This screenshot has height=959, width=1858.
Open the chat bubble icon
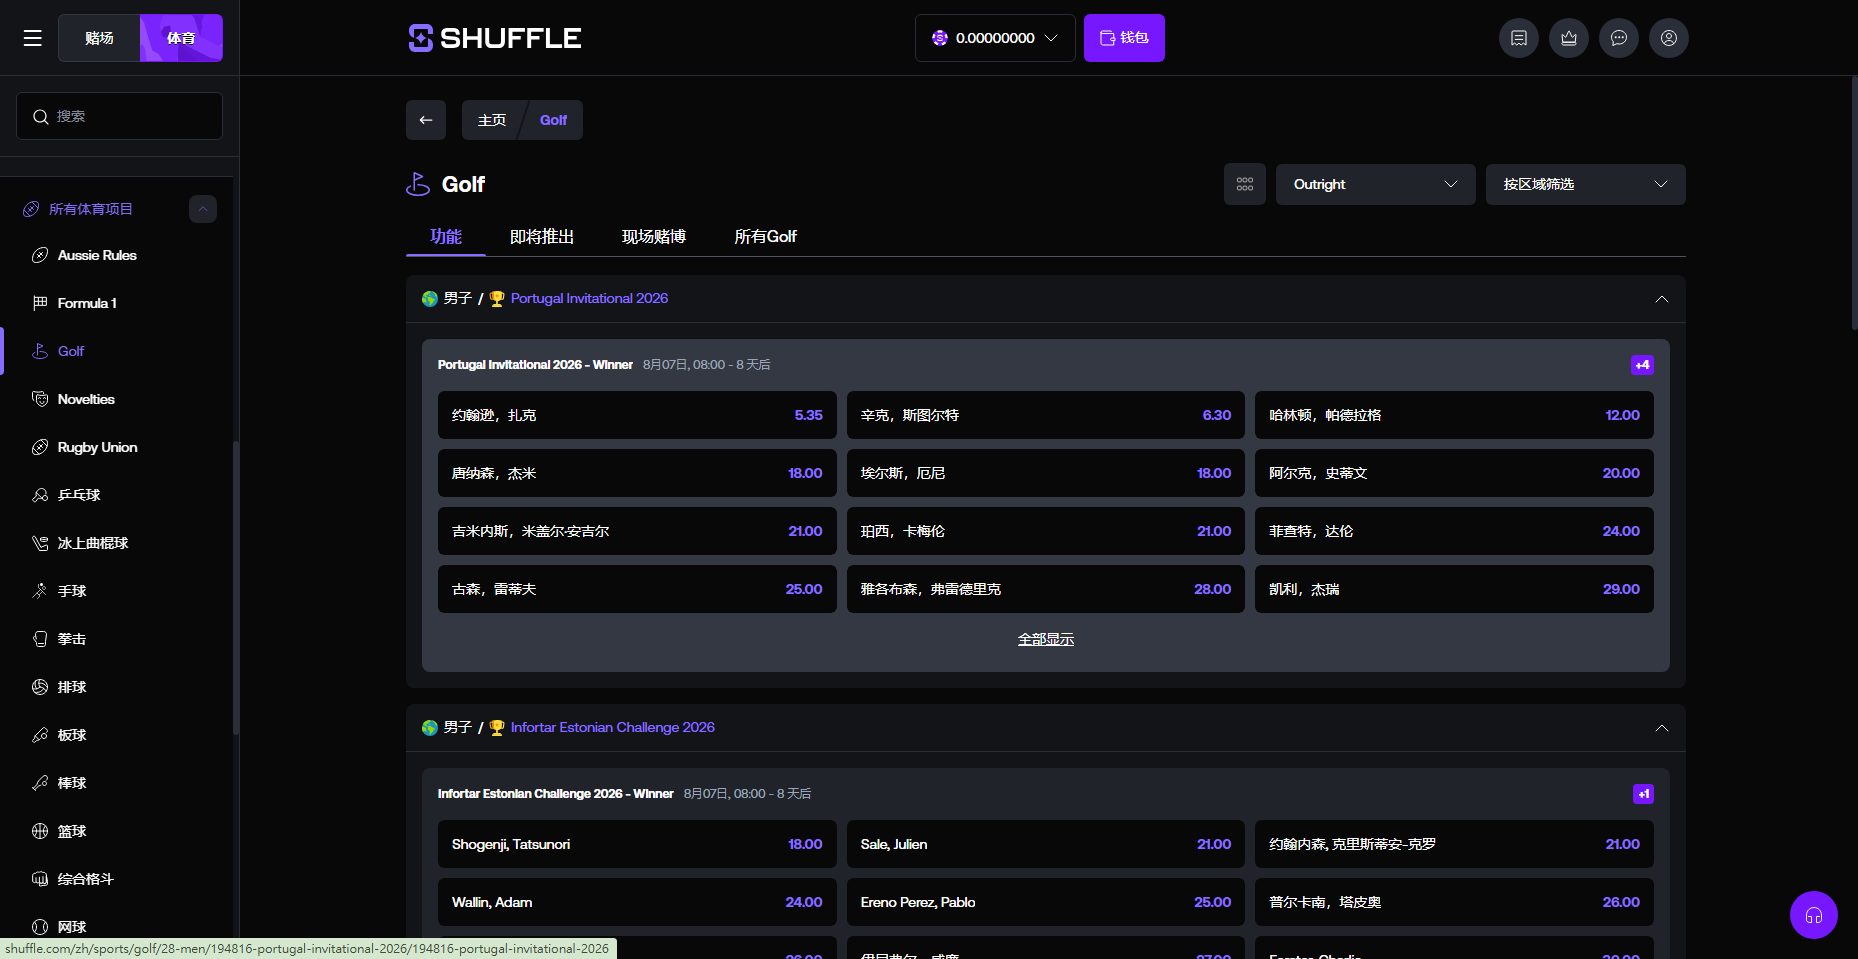click(x=1619, y=38)
